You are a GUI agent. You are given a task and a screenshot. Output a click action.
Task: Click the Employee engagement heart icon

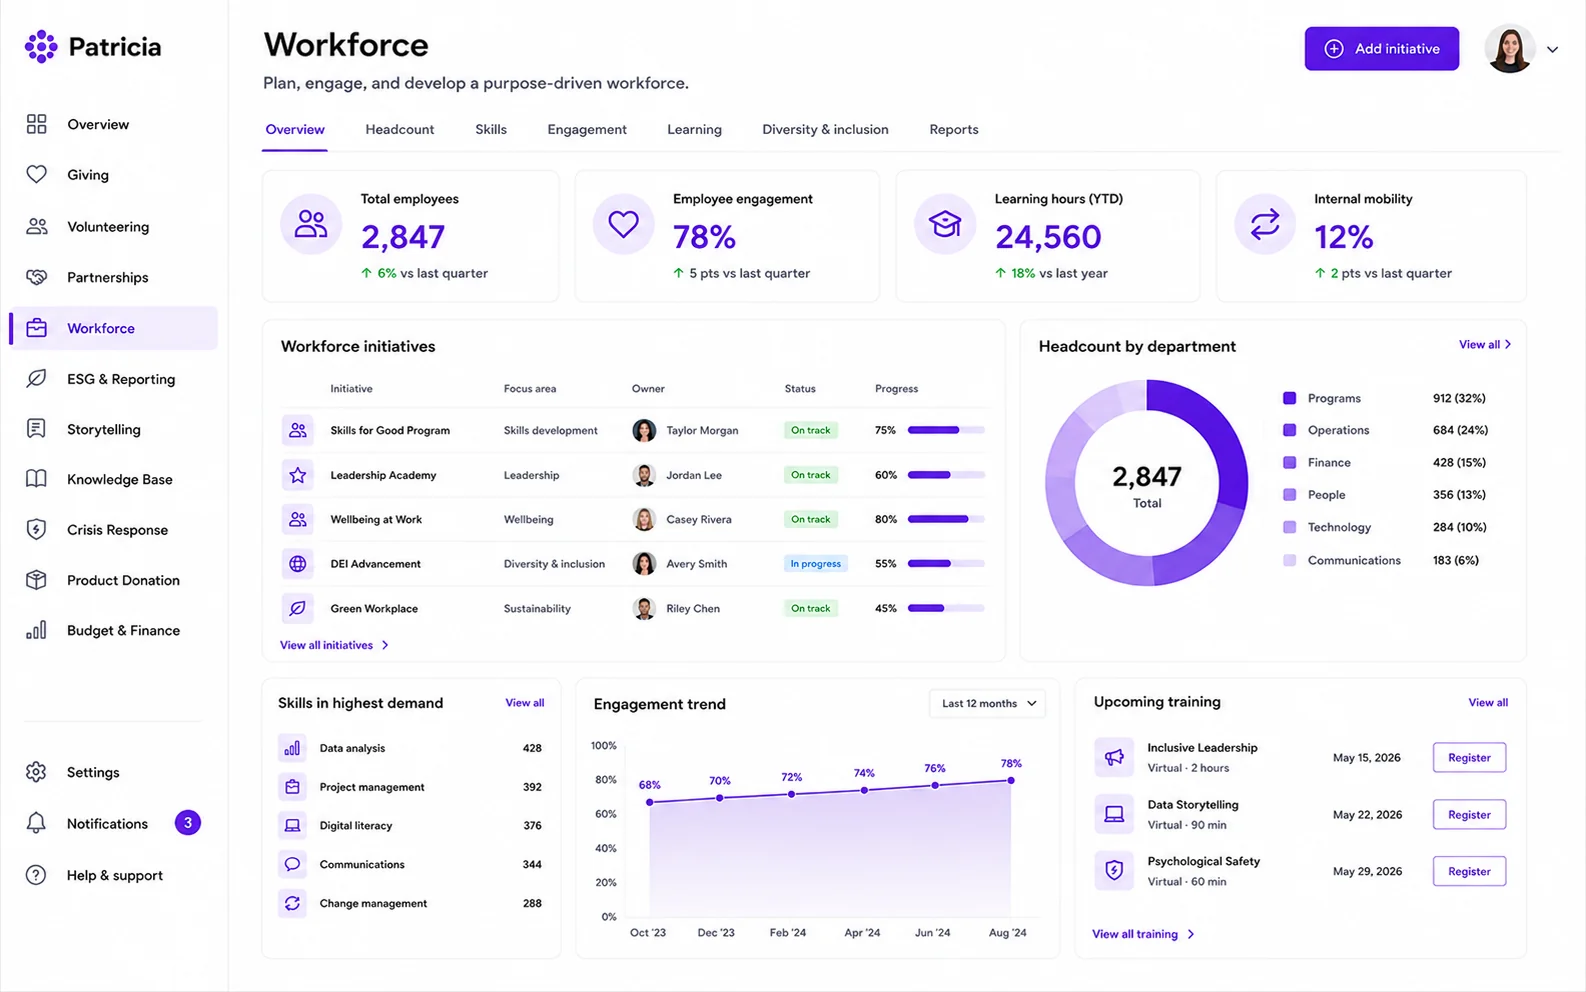click(623, 224)
